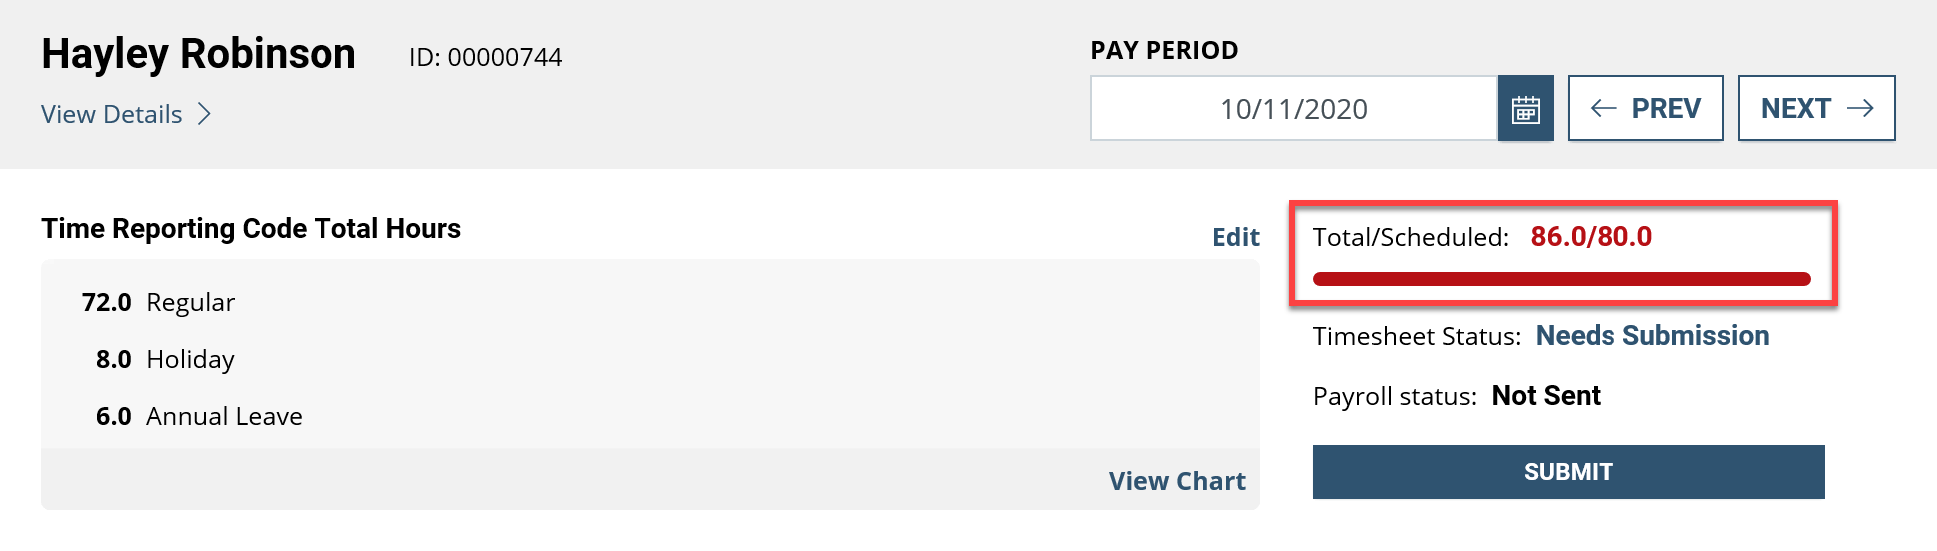The width and height of the screenshot is (1937, 551).
Task: Open the pay period calendar picker
Action: pyautogui.click(x=1525, y=109)
